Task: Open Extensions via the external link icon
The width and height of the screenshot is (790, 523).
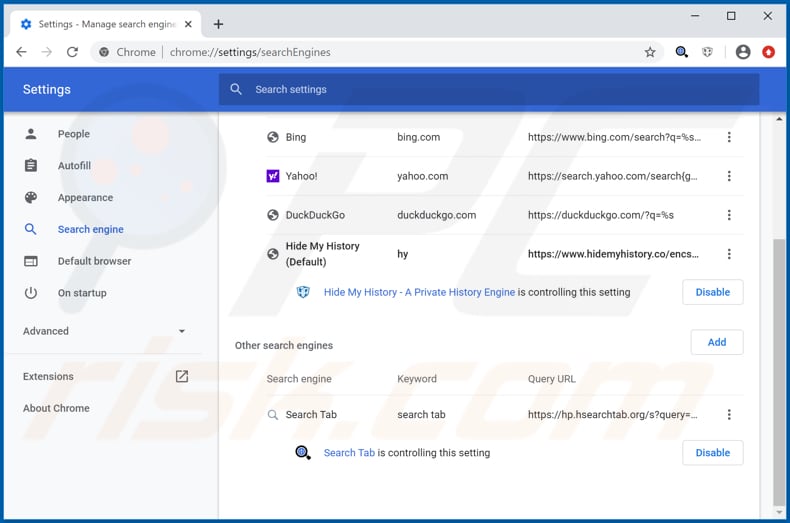Action: (x=182, y=376)
